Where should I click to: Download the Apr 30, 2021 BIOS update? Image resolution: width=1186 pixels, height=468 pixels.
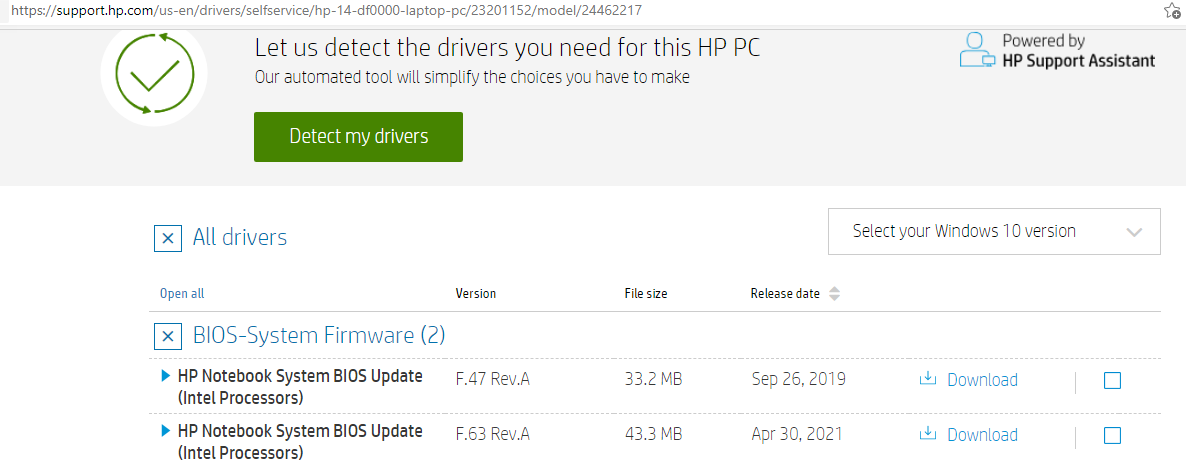point(981,435)
